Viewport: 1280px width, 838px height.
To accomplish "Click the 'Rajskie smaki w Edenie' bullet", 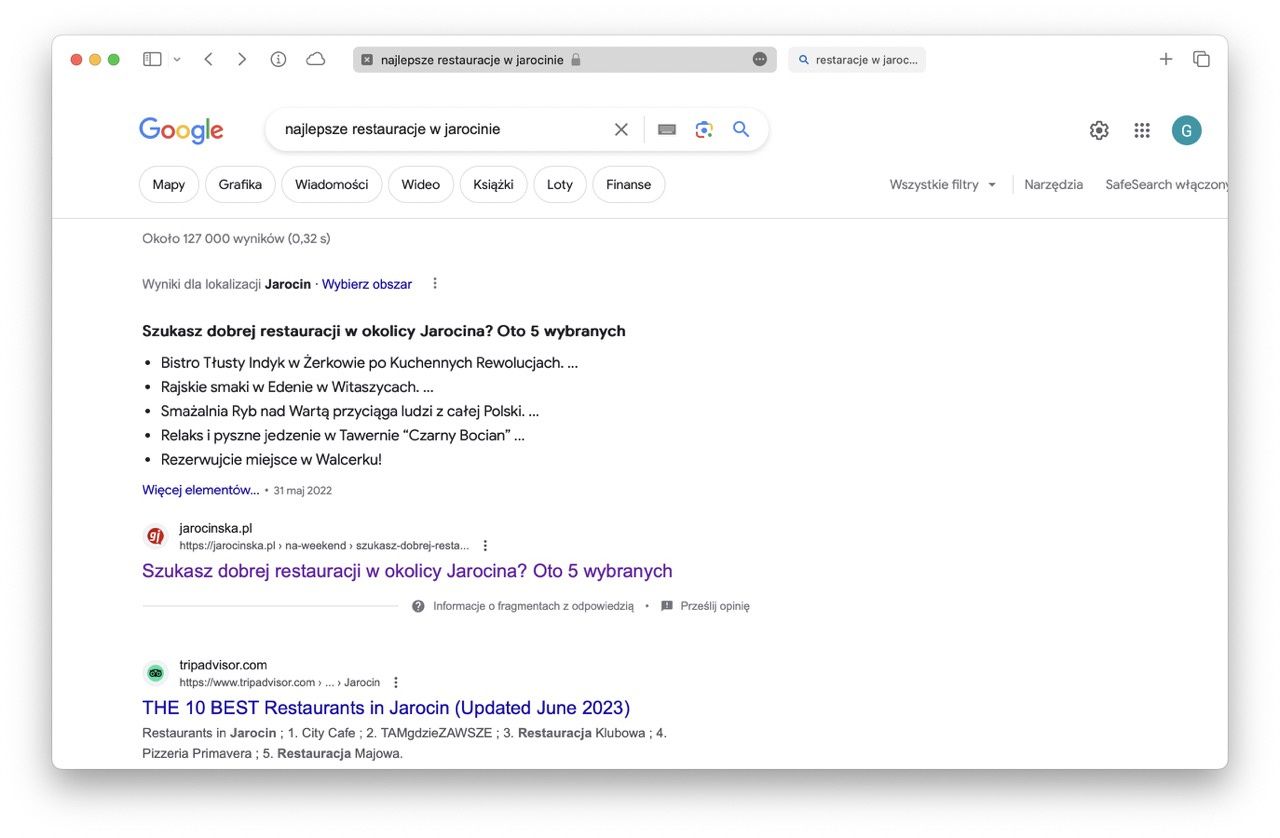I will tap(297, 387).
